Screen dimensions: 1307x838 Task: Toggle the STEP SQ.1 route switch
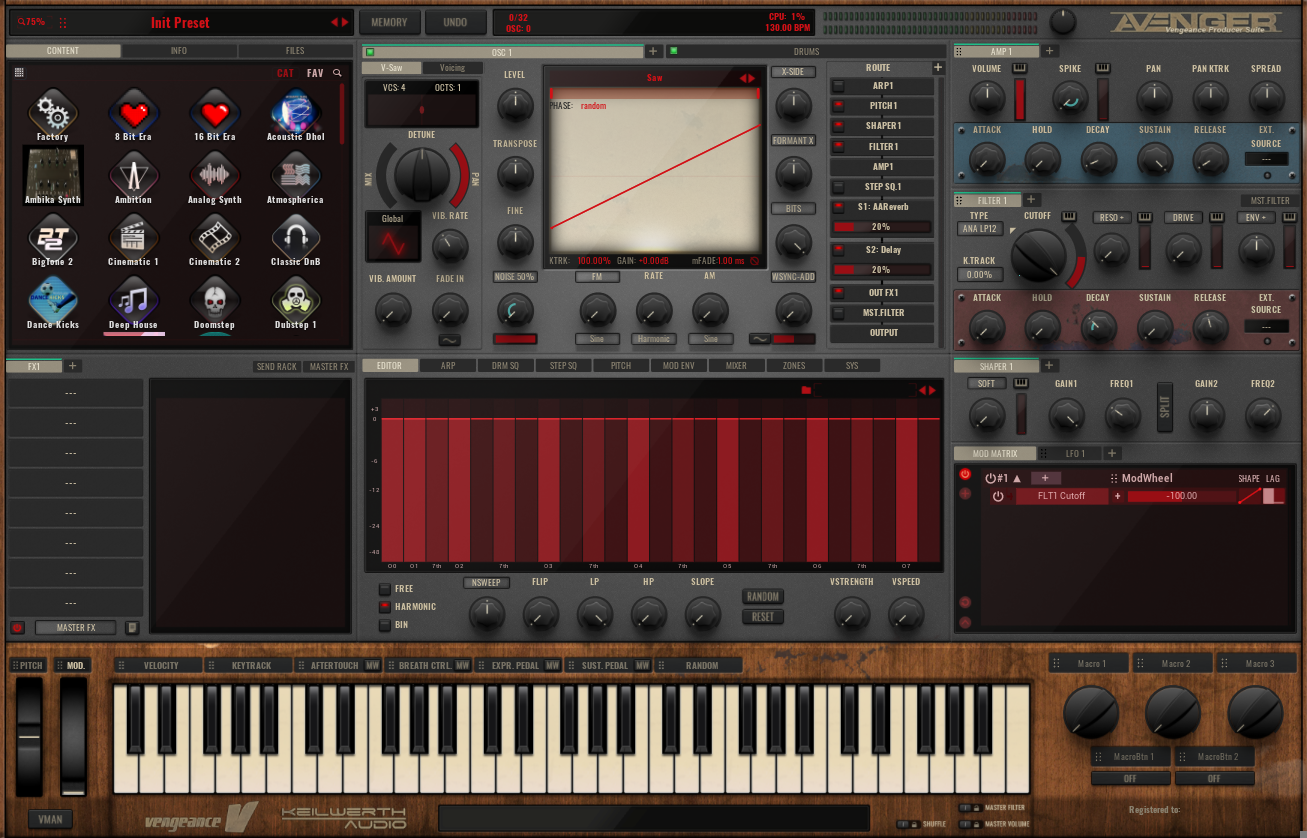click(839, 187)
